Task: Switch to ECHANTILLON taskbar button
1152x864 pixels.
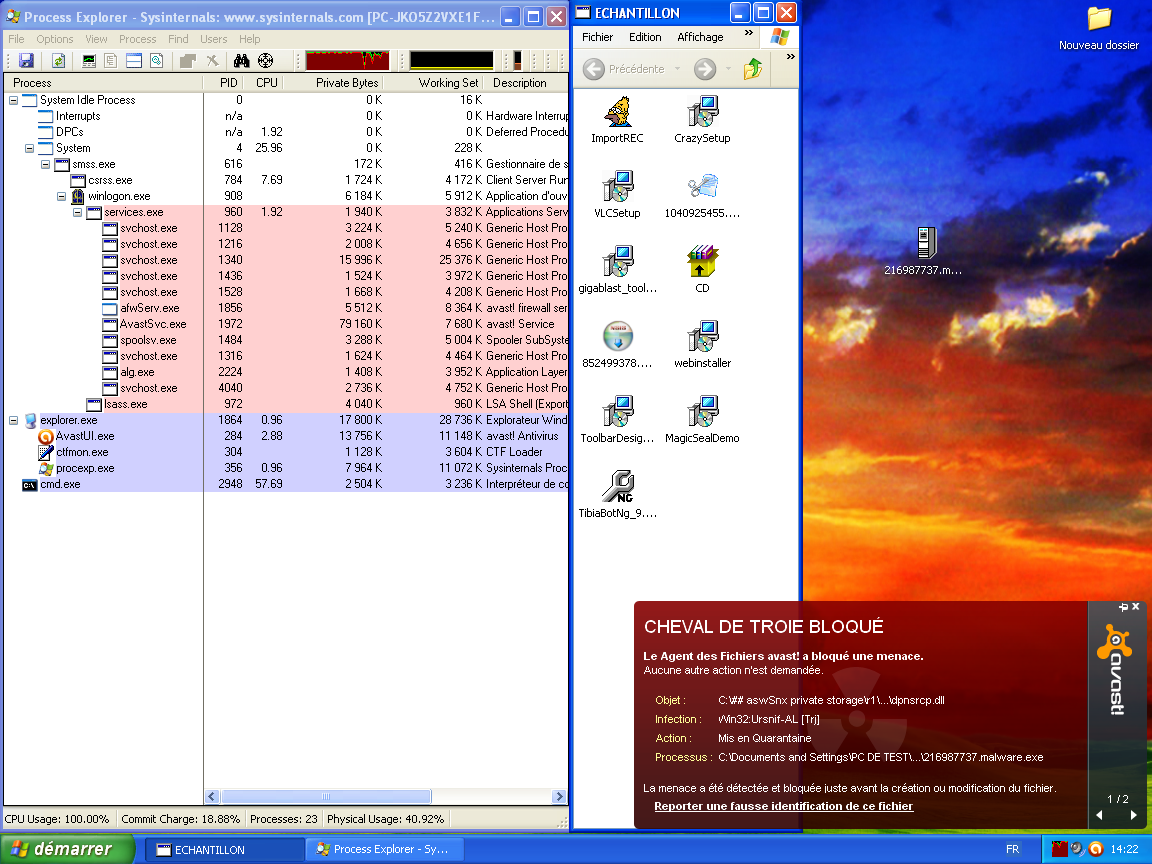Action: click(x=224, y=849)
